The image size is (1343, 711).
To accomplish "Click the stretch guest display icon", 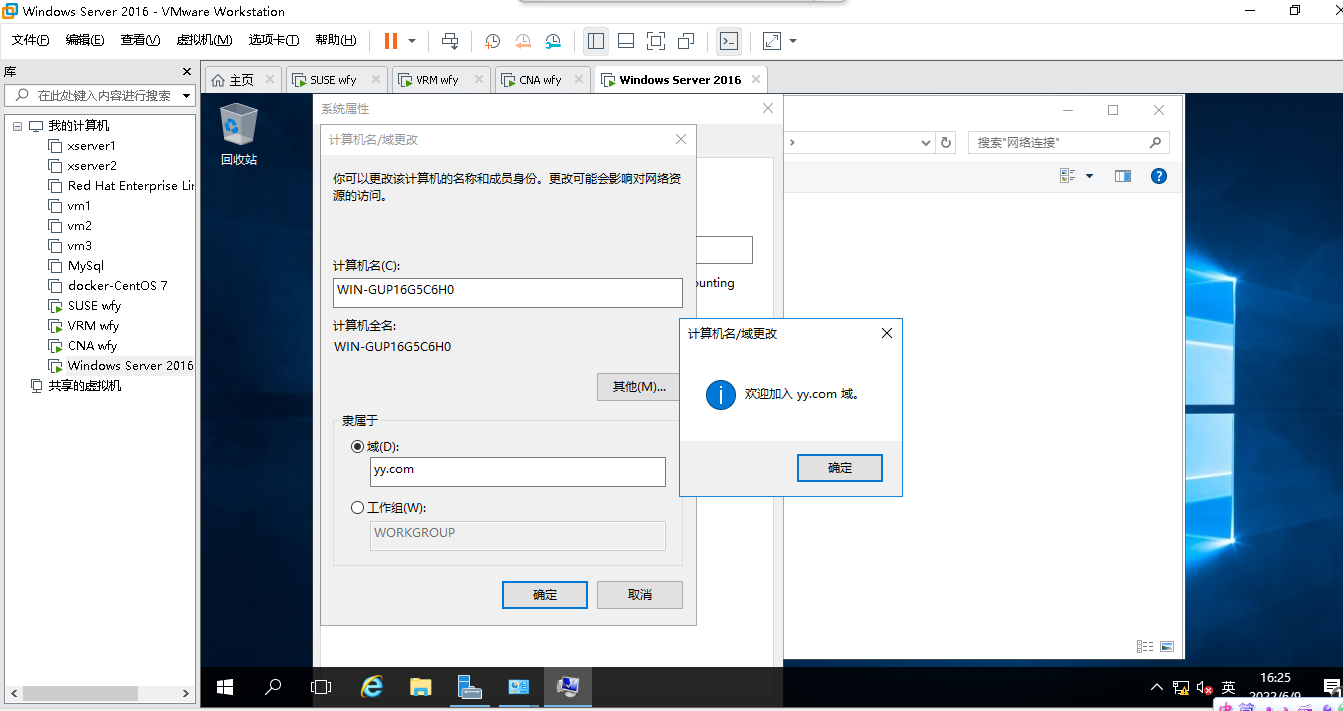I will click(x=772, y=41).
